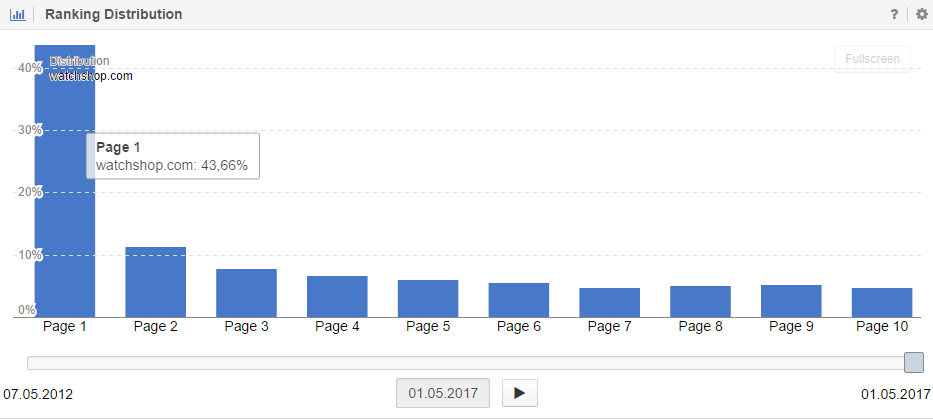Click the Page 5 axis label

point(428,327)
